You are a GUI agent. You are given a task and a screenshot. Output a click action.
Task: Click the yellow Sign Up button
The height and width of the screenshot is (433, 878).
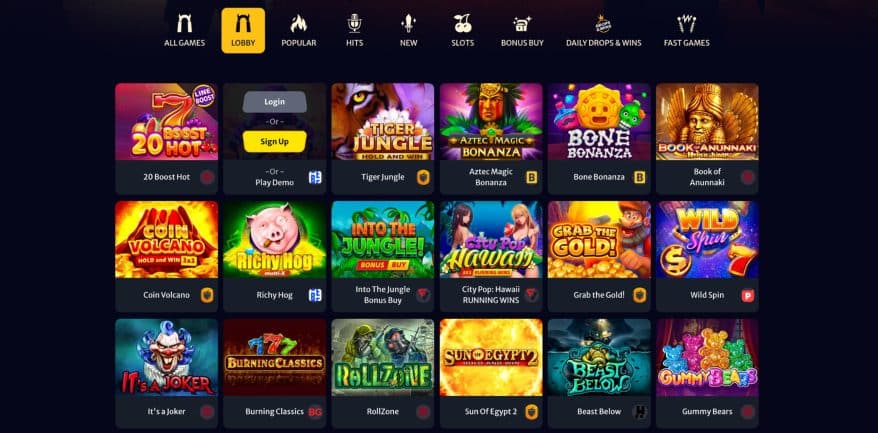tap(274, 142)
